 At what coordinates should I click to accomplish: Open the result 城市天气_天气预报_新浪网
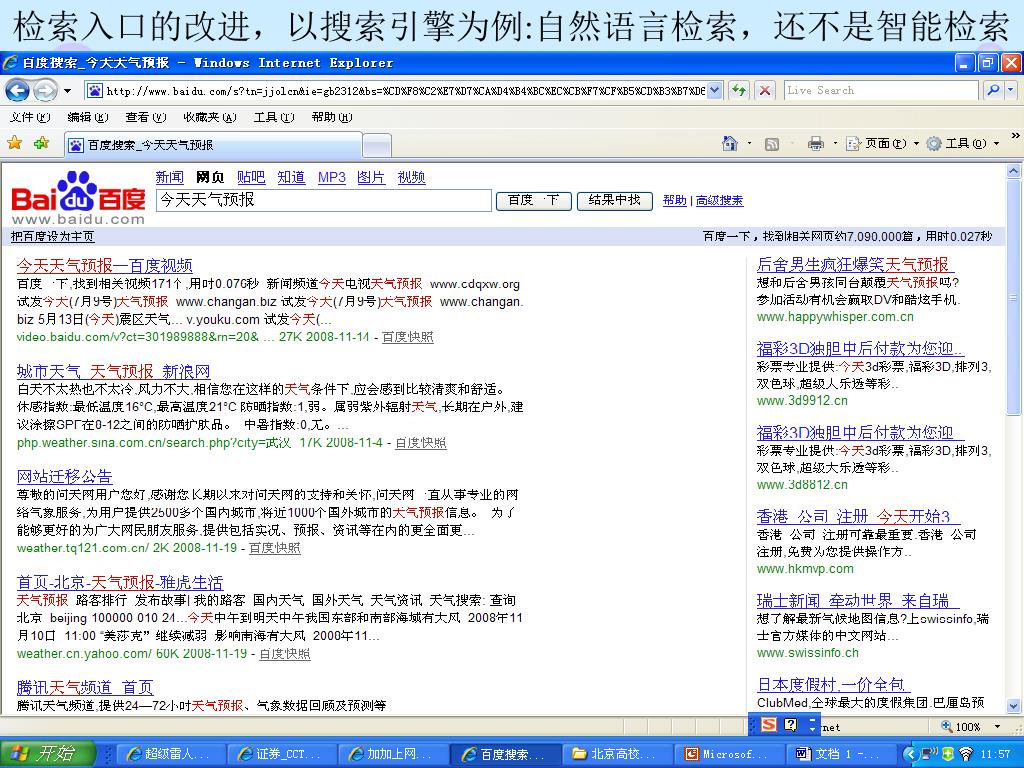114,372
